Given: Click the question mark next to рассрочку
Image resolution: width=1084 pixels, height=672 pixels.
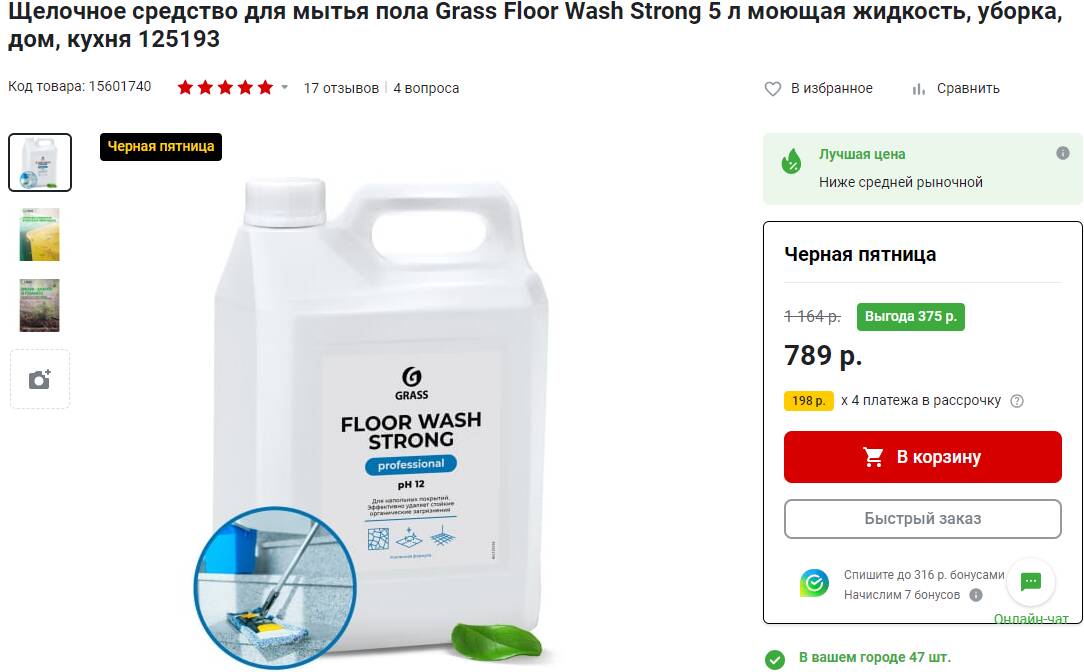Looking at the screenshot, I should [x=1017, y=401].
